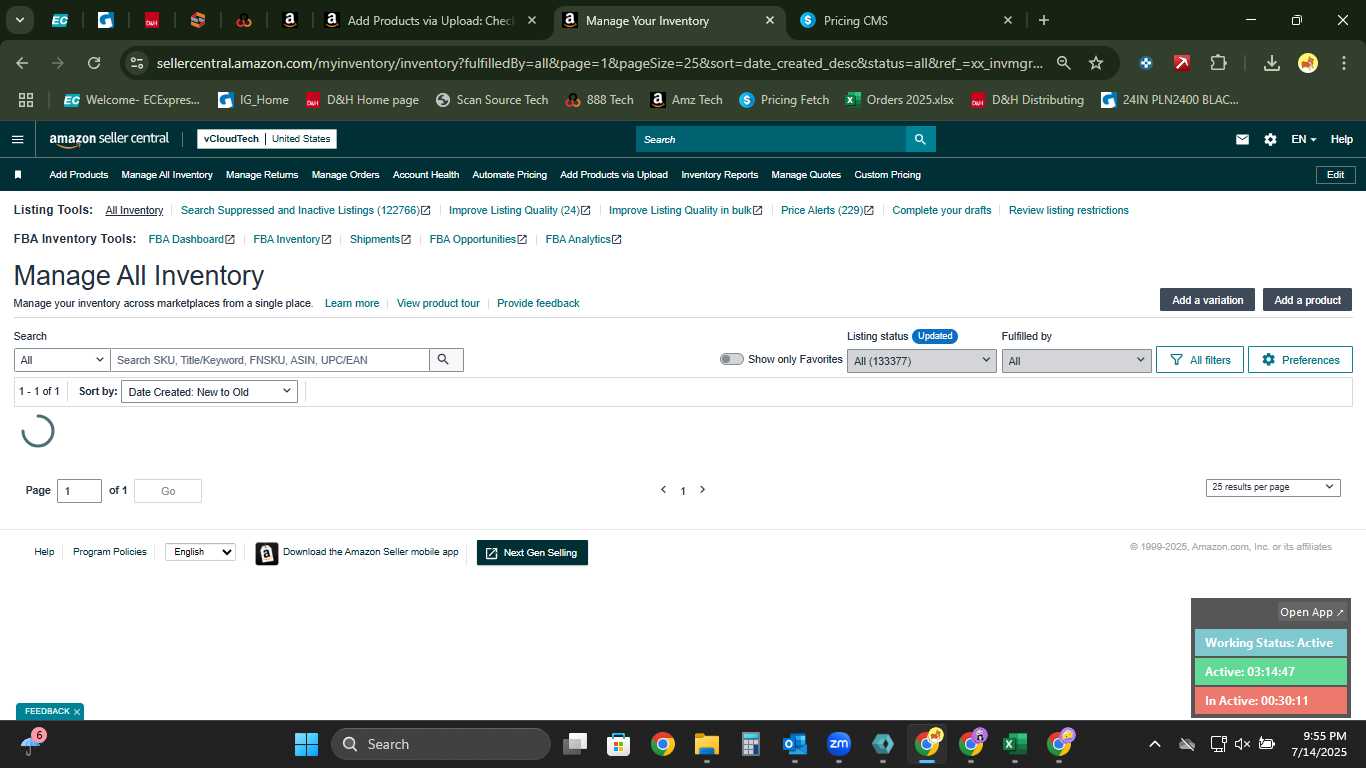Open All filters panel
The image size is (1366, 768).
coord(1200,360)
